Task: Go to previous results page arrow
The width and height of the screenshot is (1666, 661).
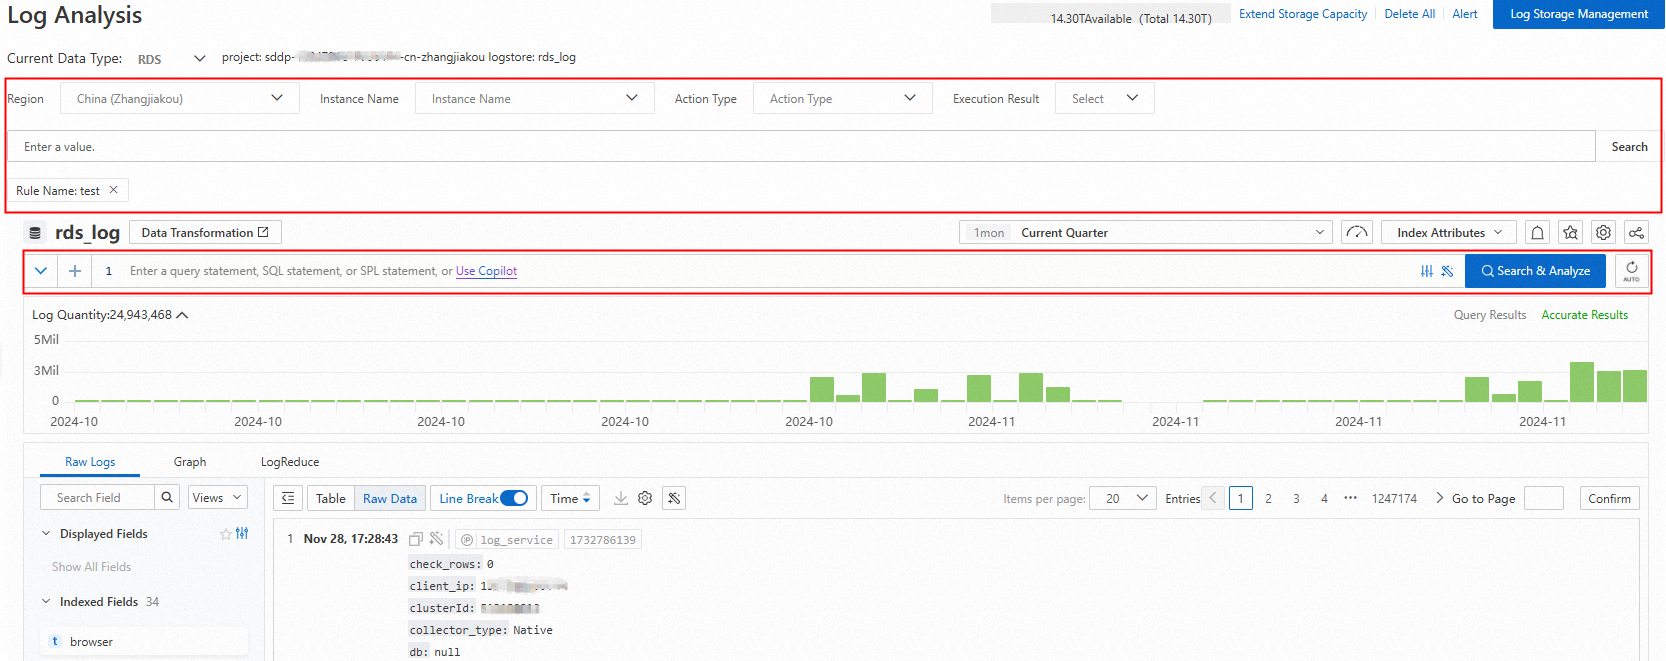Action: tap(1213, 498)
